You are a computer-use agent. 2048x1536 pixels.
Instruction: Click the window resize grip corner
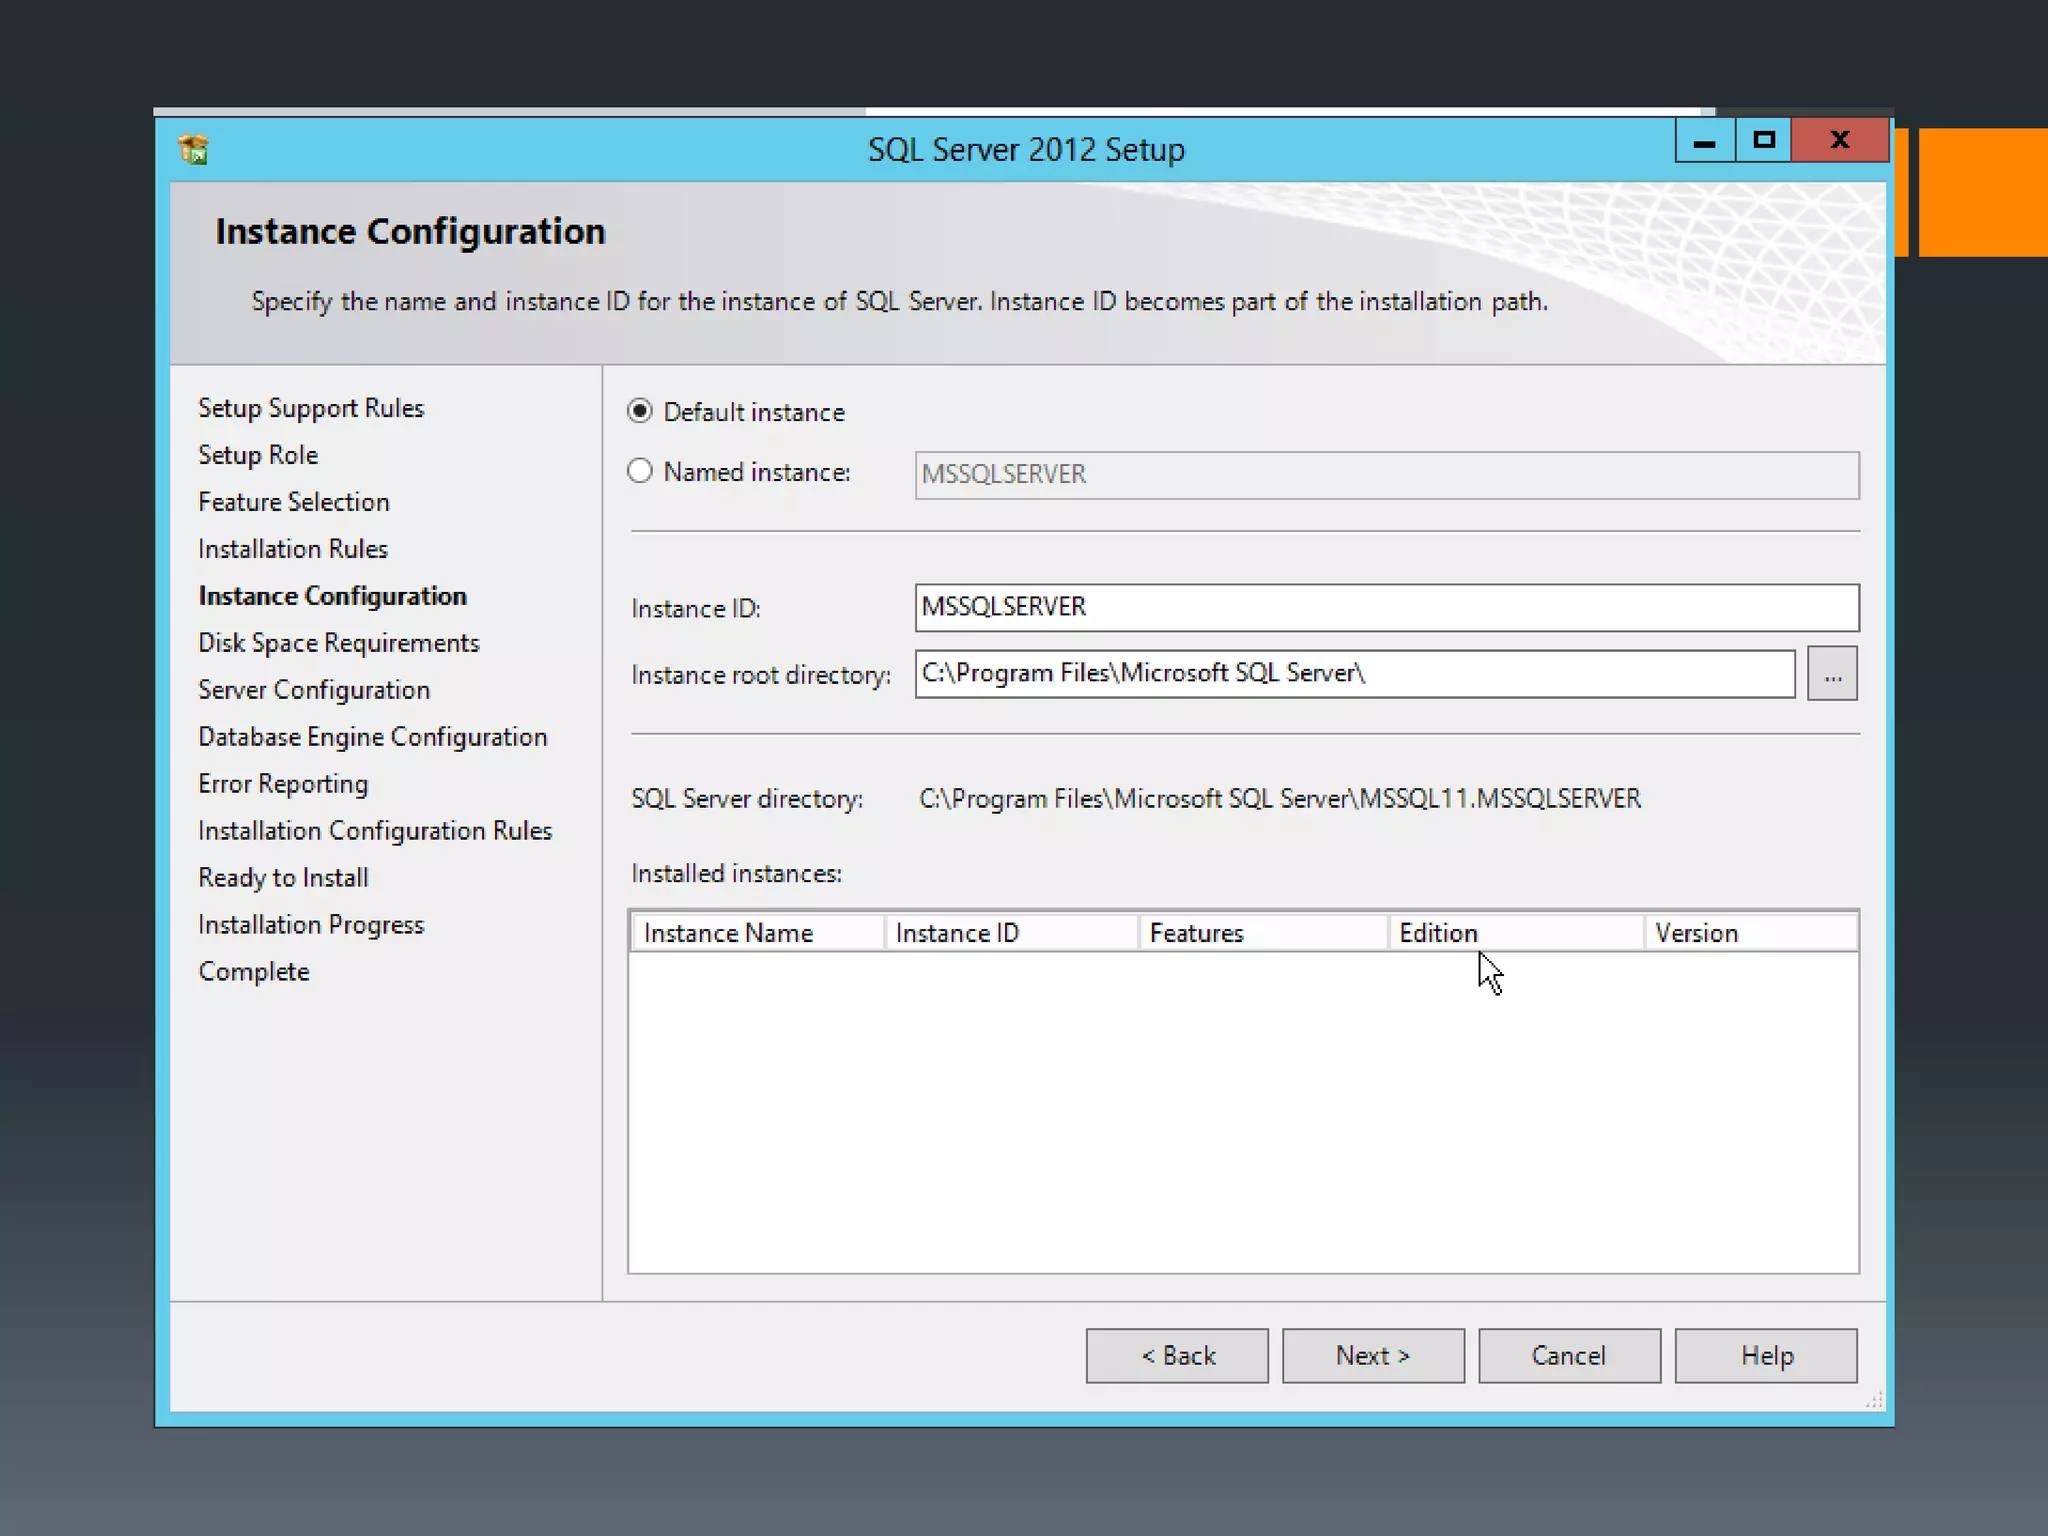(1875, 1401)
